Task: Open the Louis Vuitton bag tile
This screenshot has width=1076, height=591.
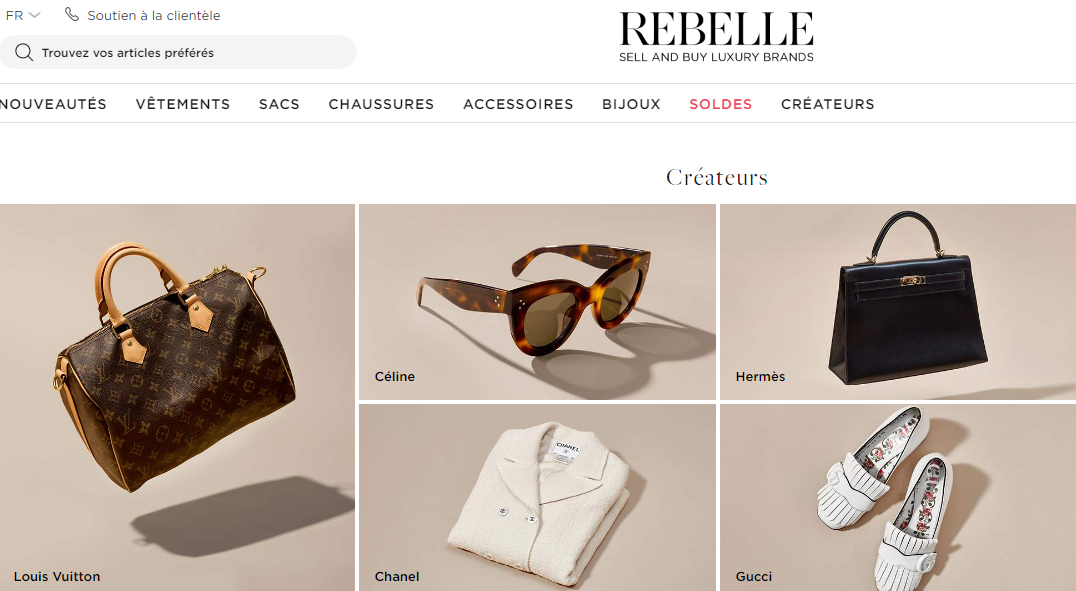Action: tap(177, 397)
